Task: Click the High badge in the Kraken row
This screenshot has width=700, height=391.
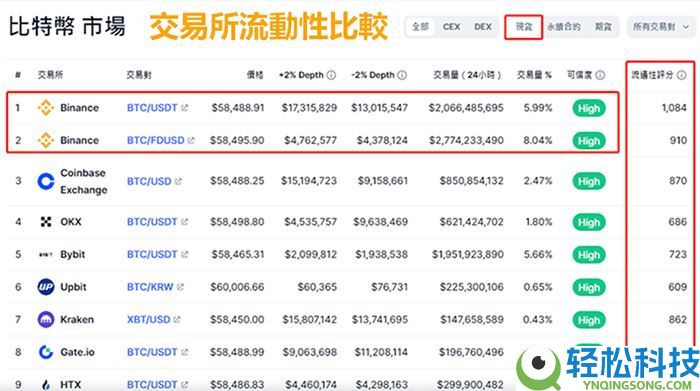Action: 589,320
